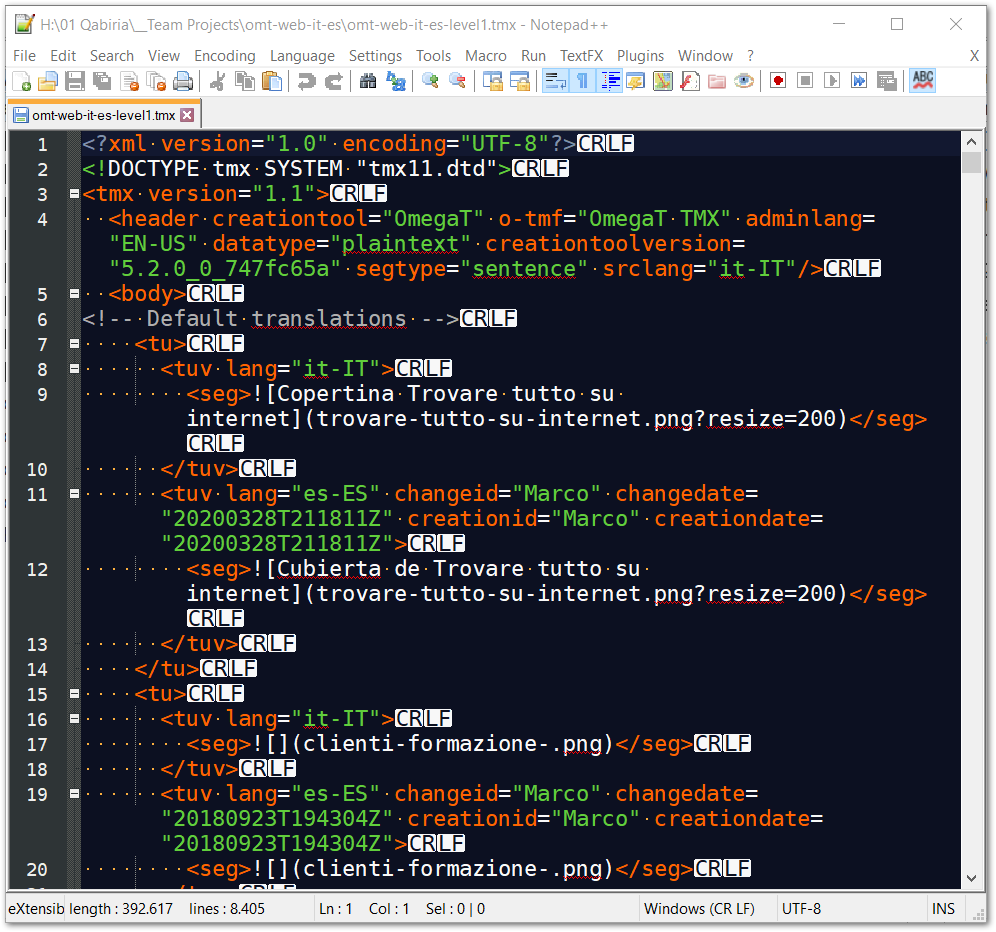Click the Save All toolbar icon
This screenshot has height=932, width=996.
[x=102, y=82]
